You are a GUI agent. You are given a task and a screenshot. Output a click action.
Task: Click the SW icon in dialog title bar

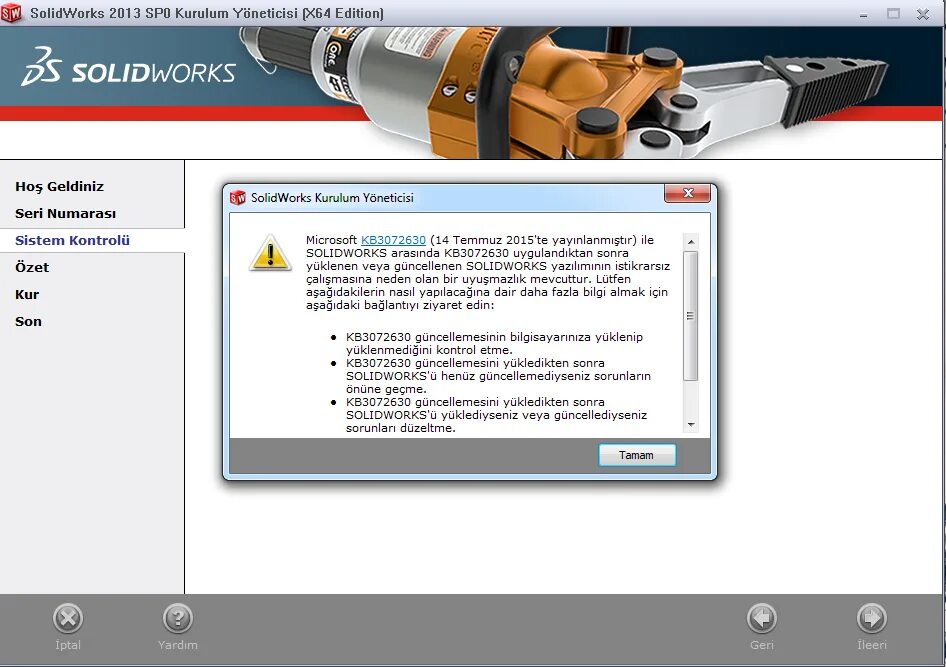(x=238, y=197)
